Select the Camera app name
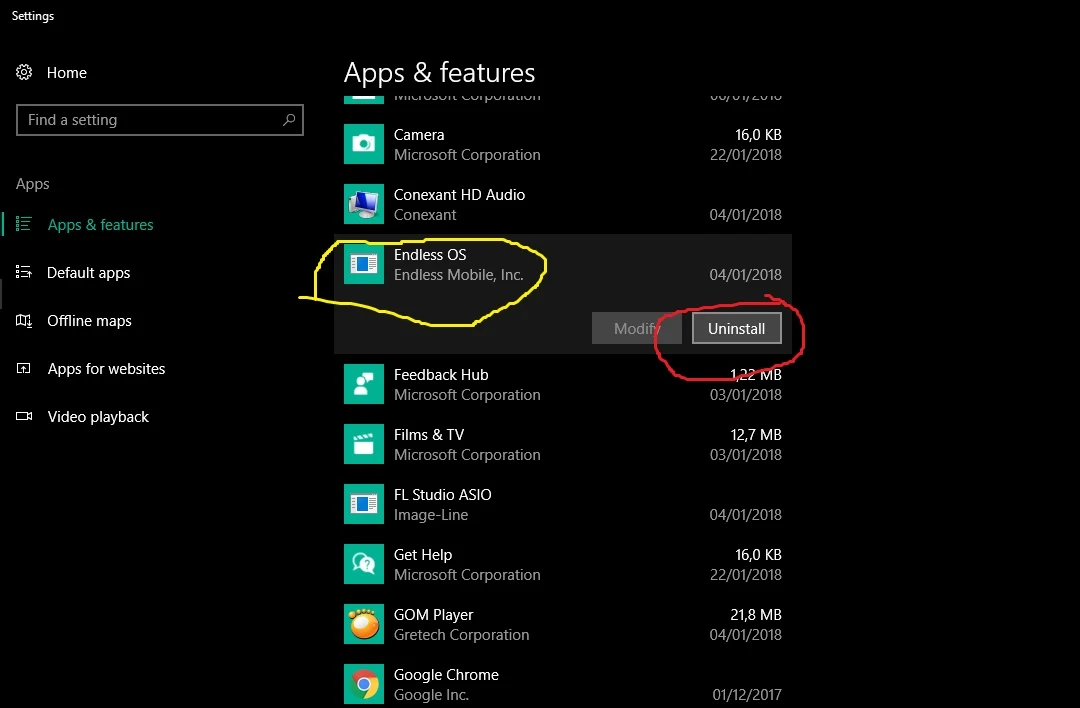1080x708 pixels. 419,135
